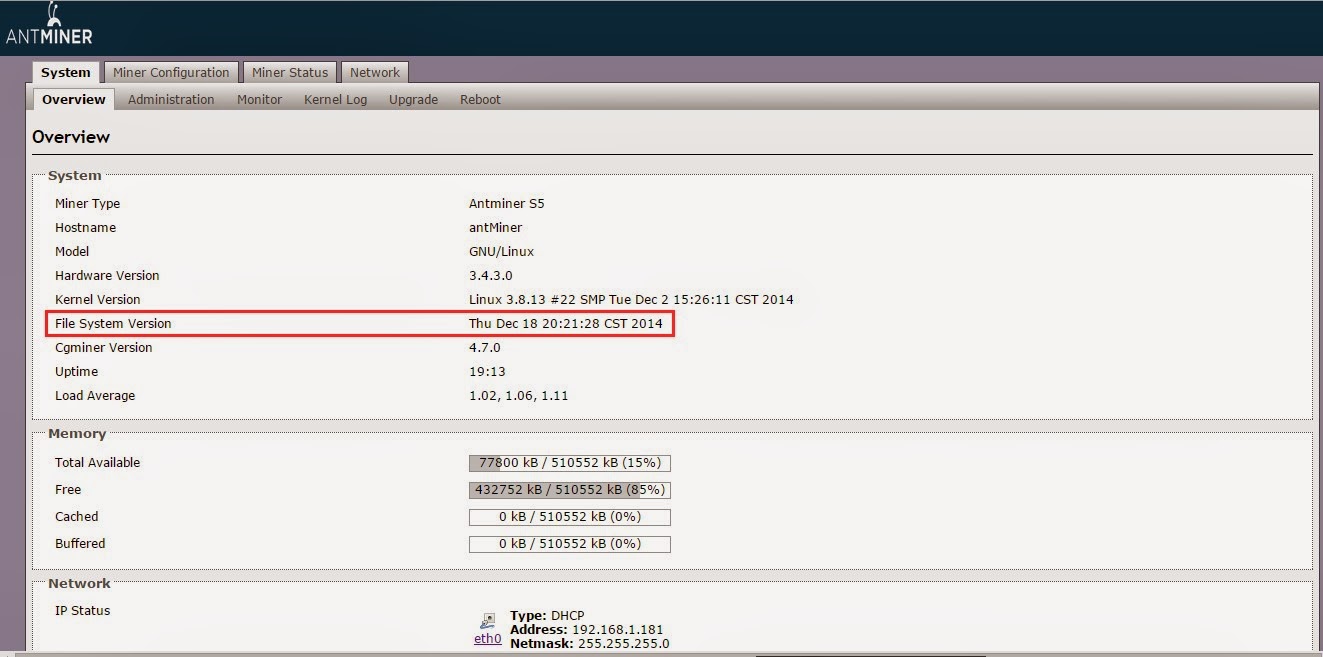Click the Kernel Version label
Screen dimensions: 1323x657
pos(98,299)
